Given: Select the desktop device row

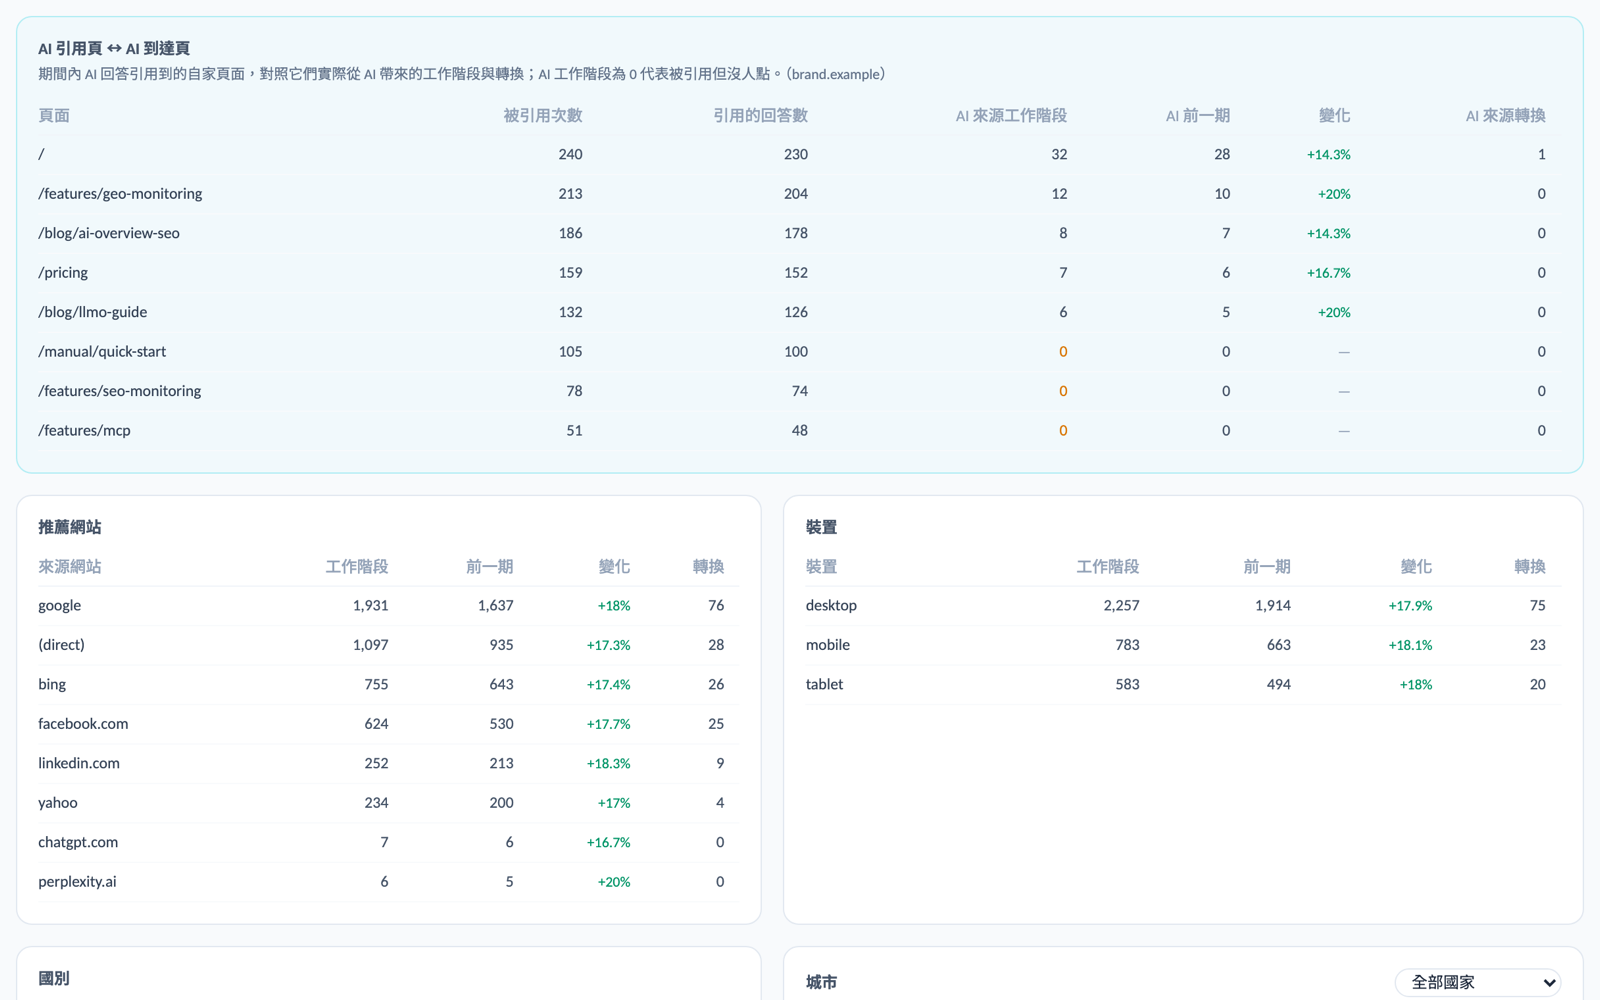Looking at the screenshot, I should tap(1183, 606).
